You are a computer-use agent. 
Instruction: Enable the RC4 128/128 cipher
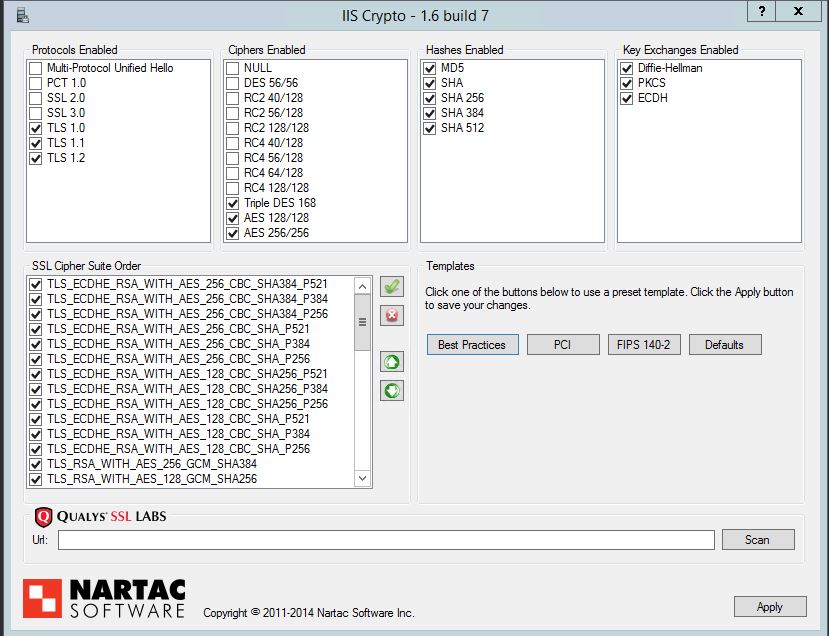[x=233, y=188]
